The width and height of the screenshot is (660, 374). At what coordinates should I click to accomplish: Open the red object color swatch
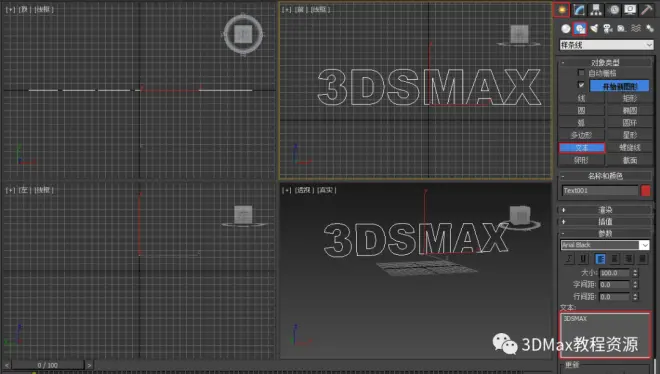[x=645, y=191]
